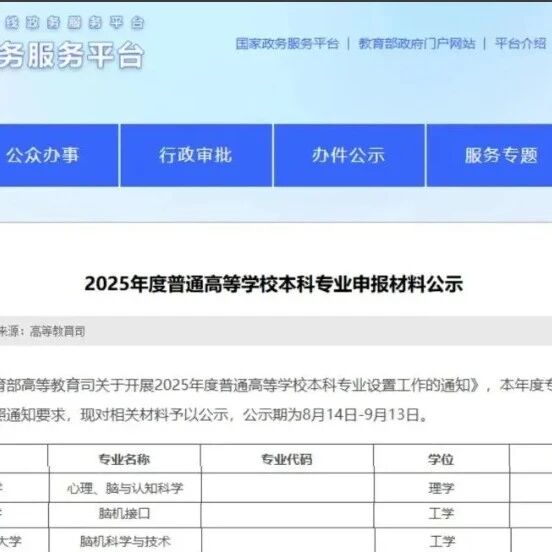Select the 脑机科学与技术 table cell
This screenshot has height=552, width=552.
pos(125,540)
